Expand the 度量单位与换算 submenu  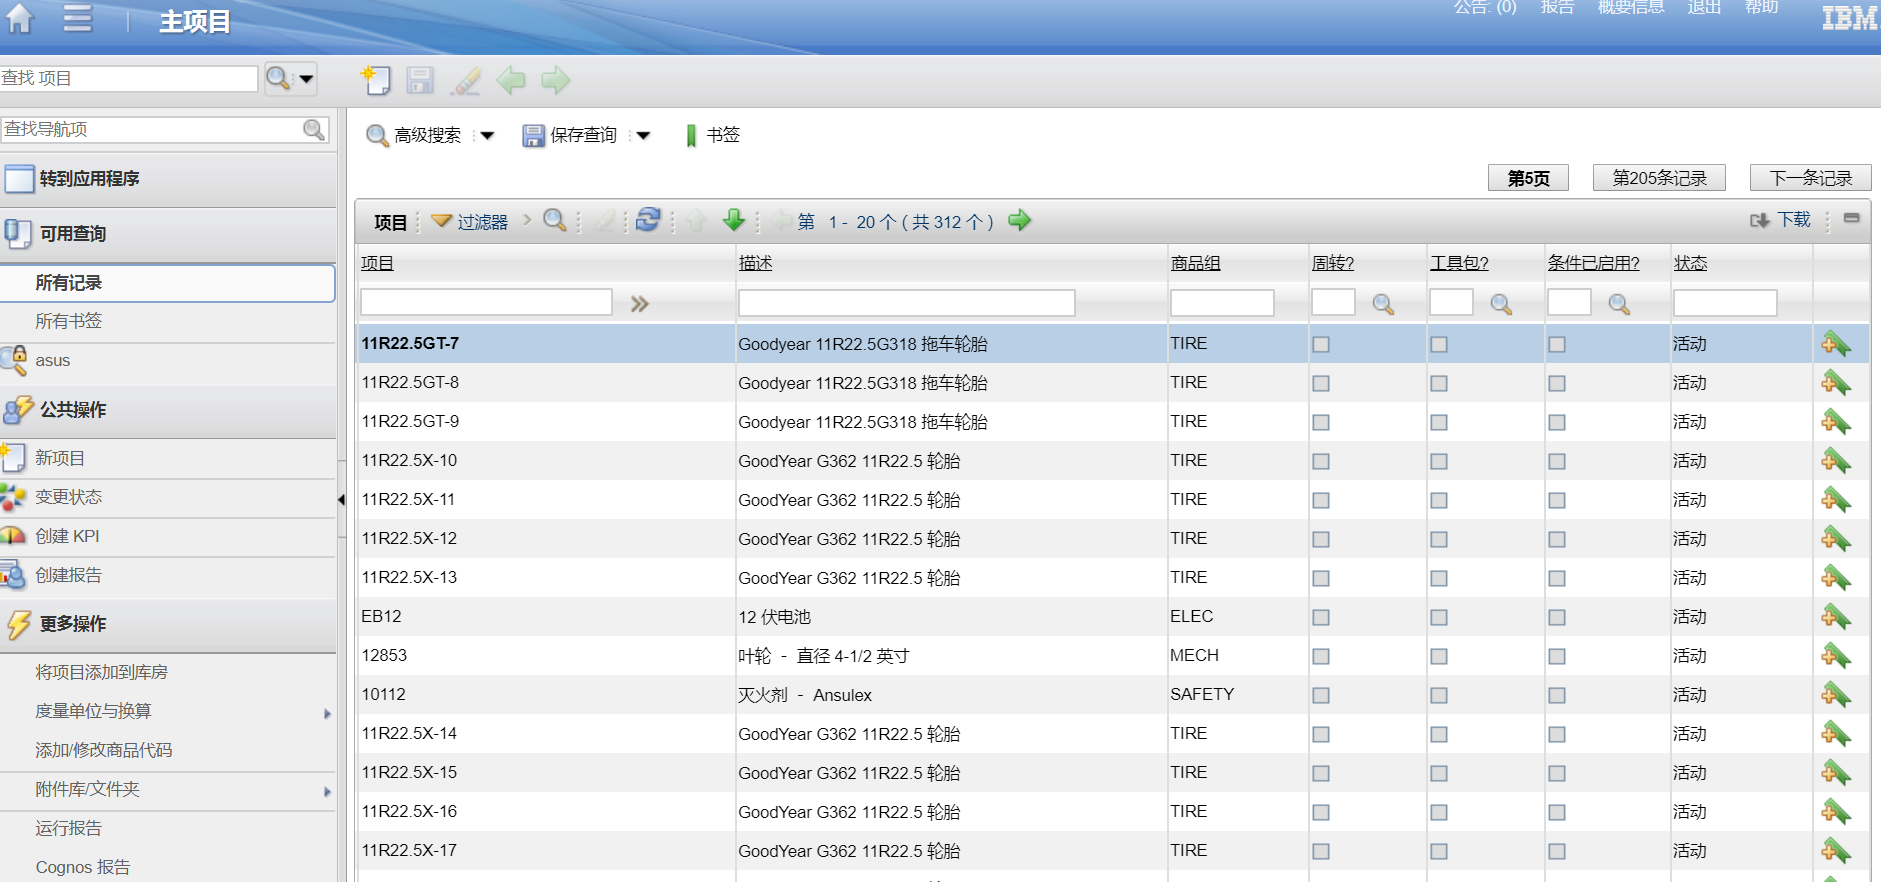point(327,713)
